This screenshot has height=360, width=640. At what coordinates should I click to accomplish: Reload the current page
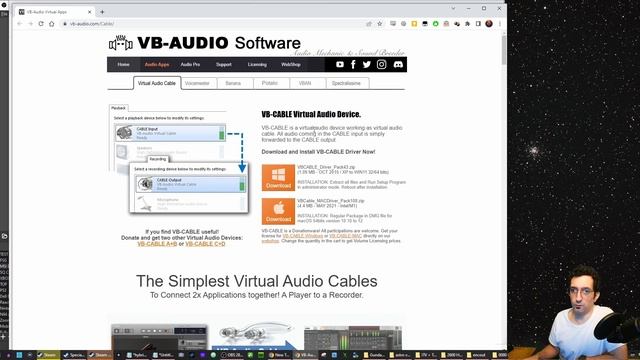(x=41, y=24)
